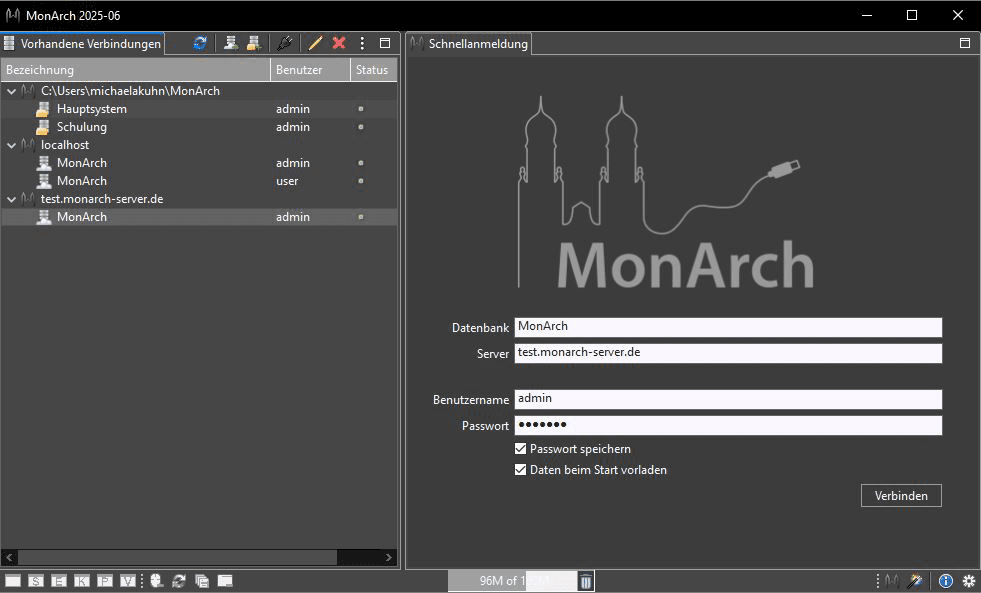Uncheck the Daten beim Start vorladen checkbox
The width and height of the screenshot is (981, 593).
click(x=521, y=470)
